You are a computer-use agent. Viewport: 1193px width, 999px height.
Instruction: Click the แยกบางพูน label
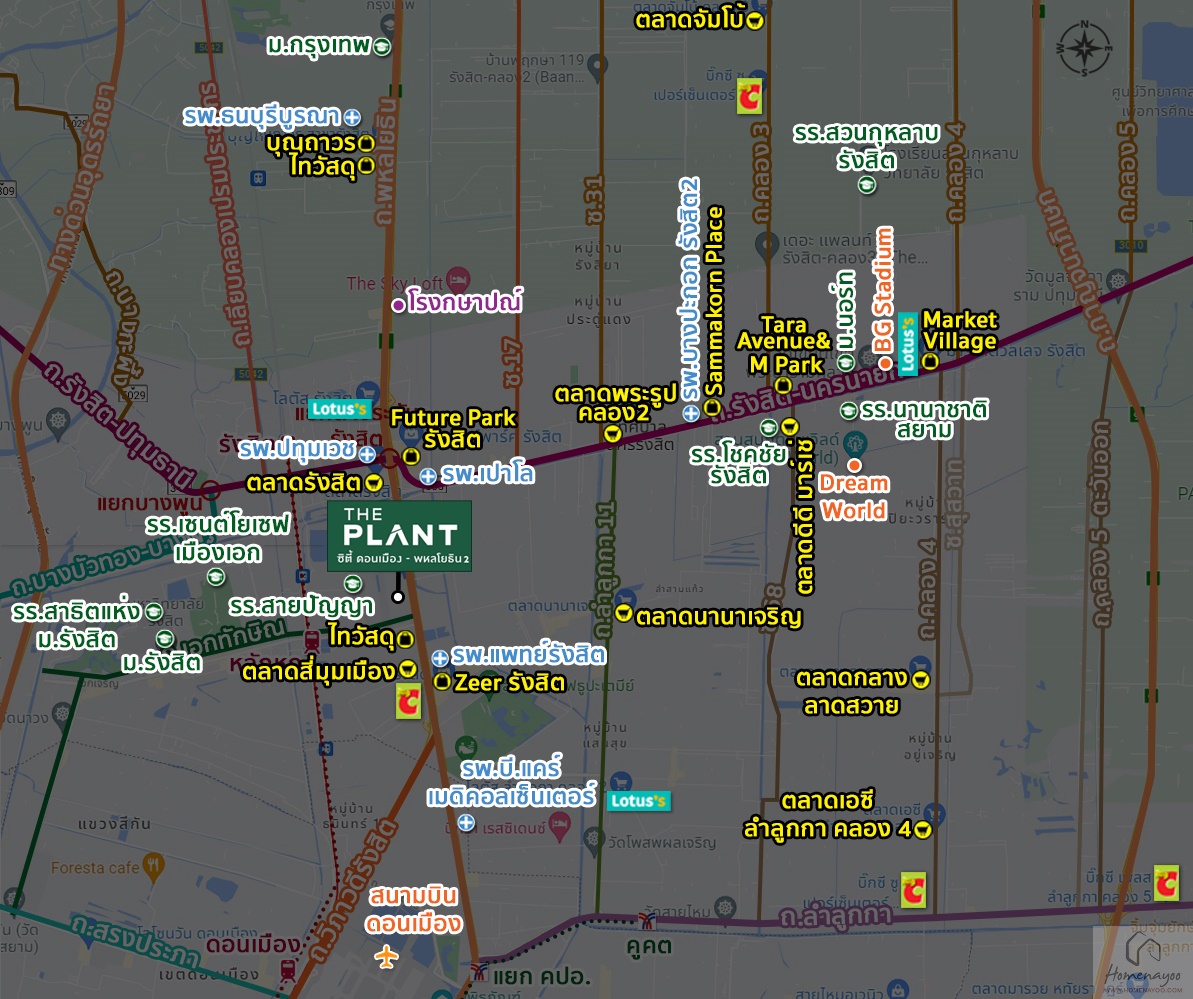pyautogui.click(x=150, y=503)
